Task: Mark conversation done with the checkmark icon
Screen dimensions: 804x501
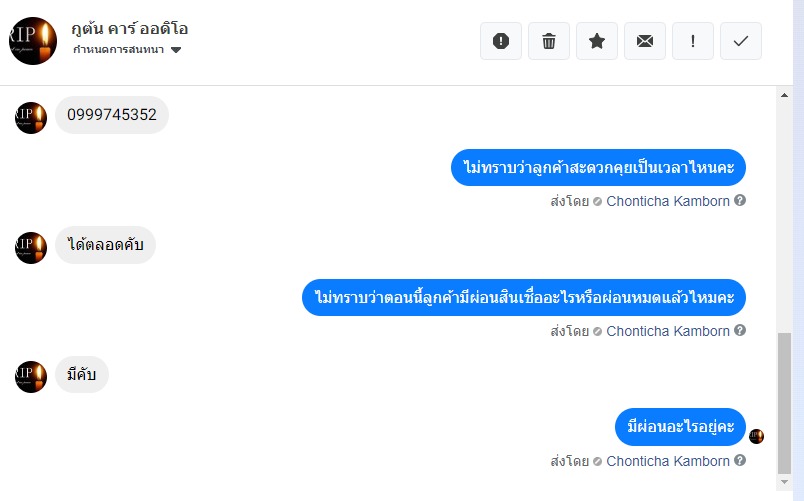Action: coord(741,41)
